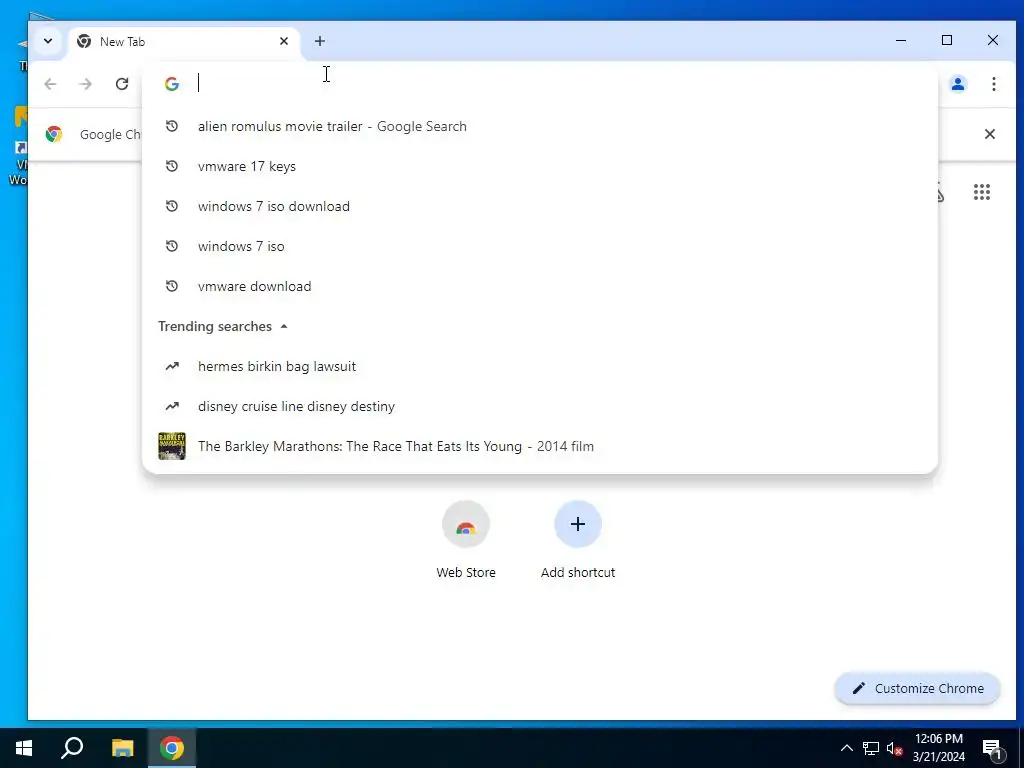1024x768 pixels.
Task: Open the Windows Start menu
Action: [x=24, y=748]
